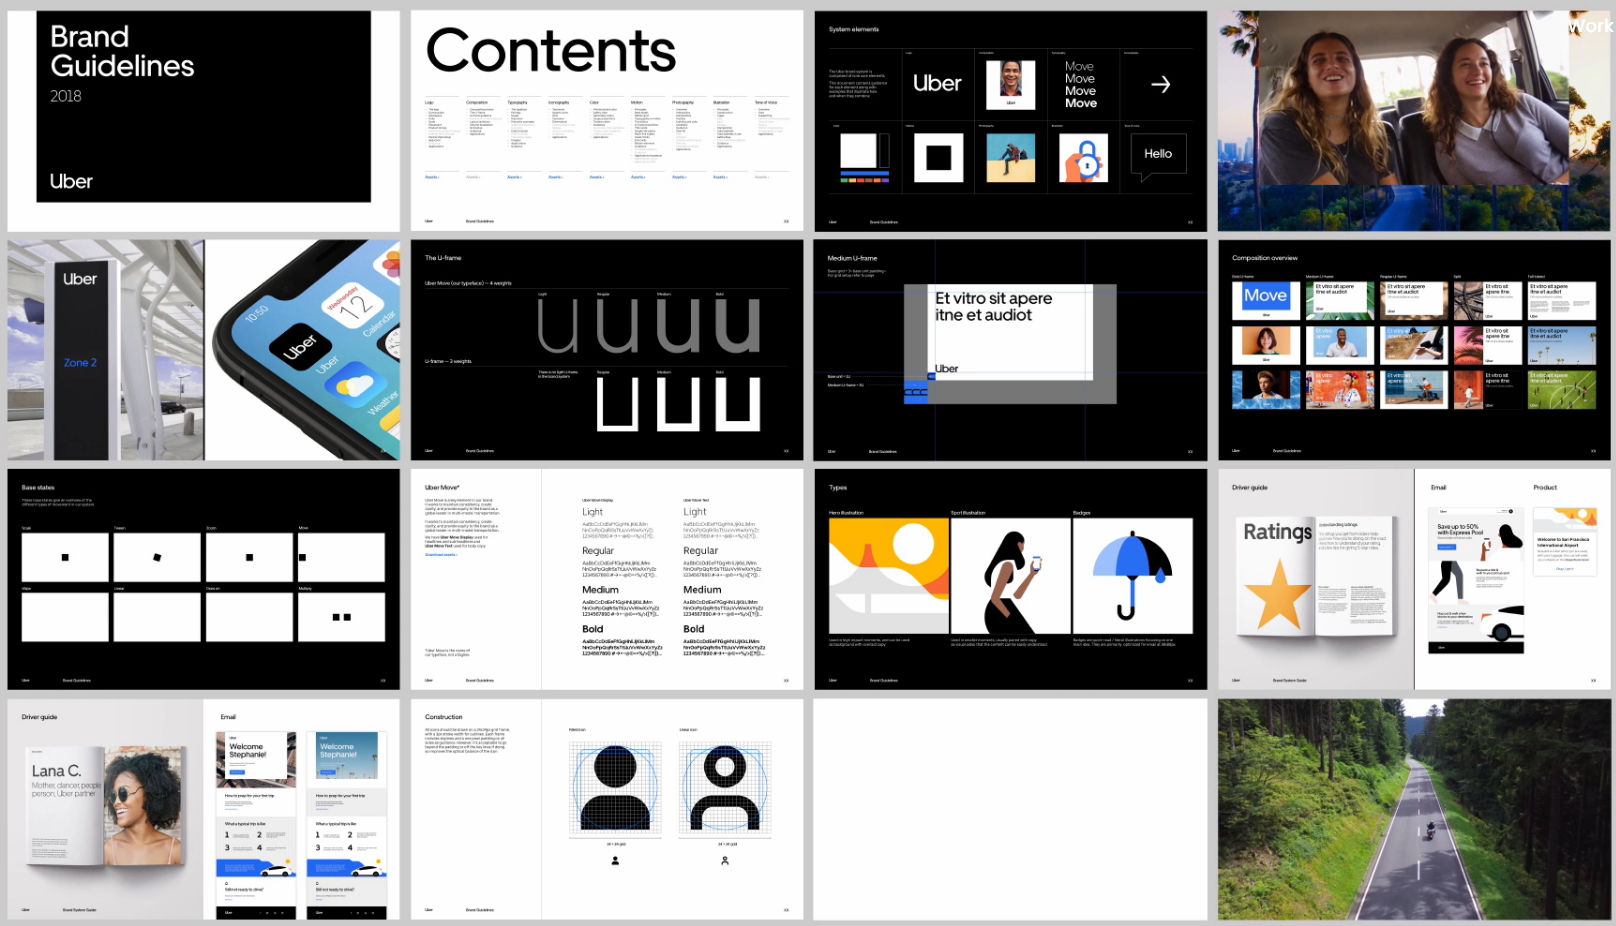Image resolution: width=1616 pixels, height=926 pixels.
Task: Click the blue umbrella badge illustration
Action: coord(1132,576)
